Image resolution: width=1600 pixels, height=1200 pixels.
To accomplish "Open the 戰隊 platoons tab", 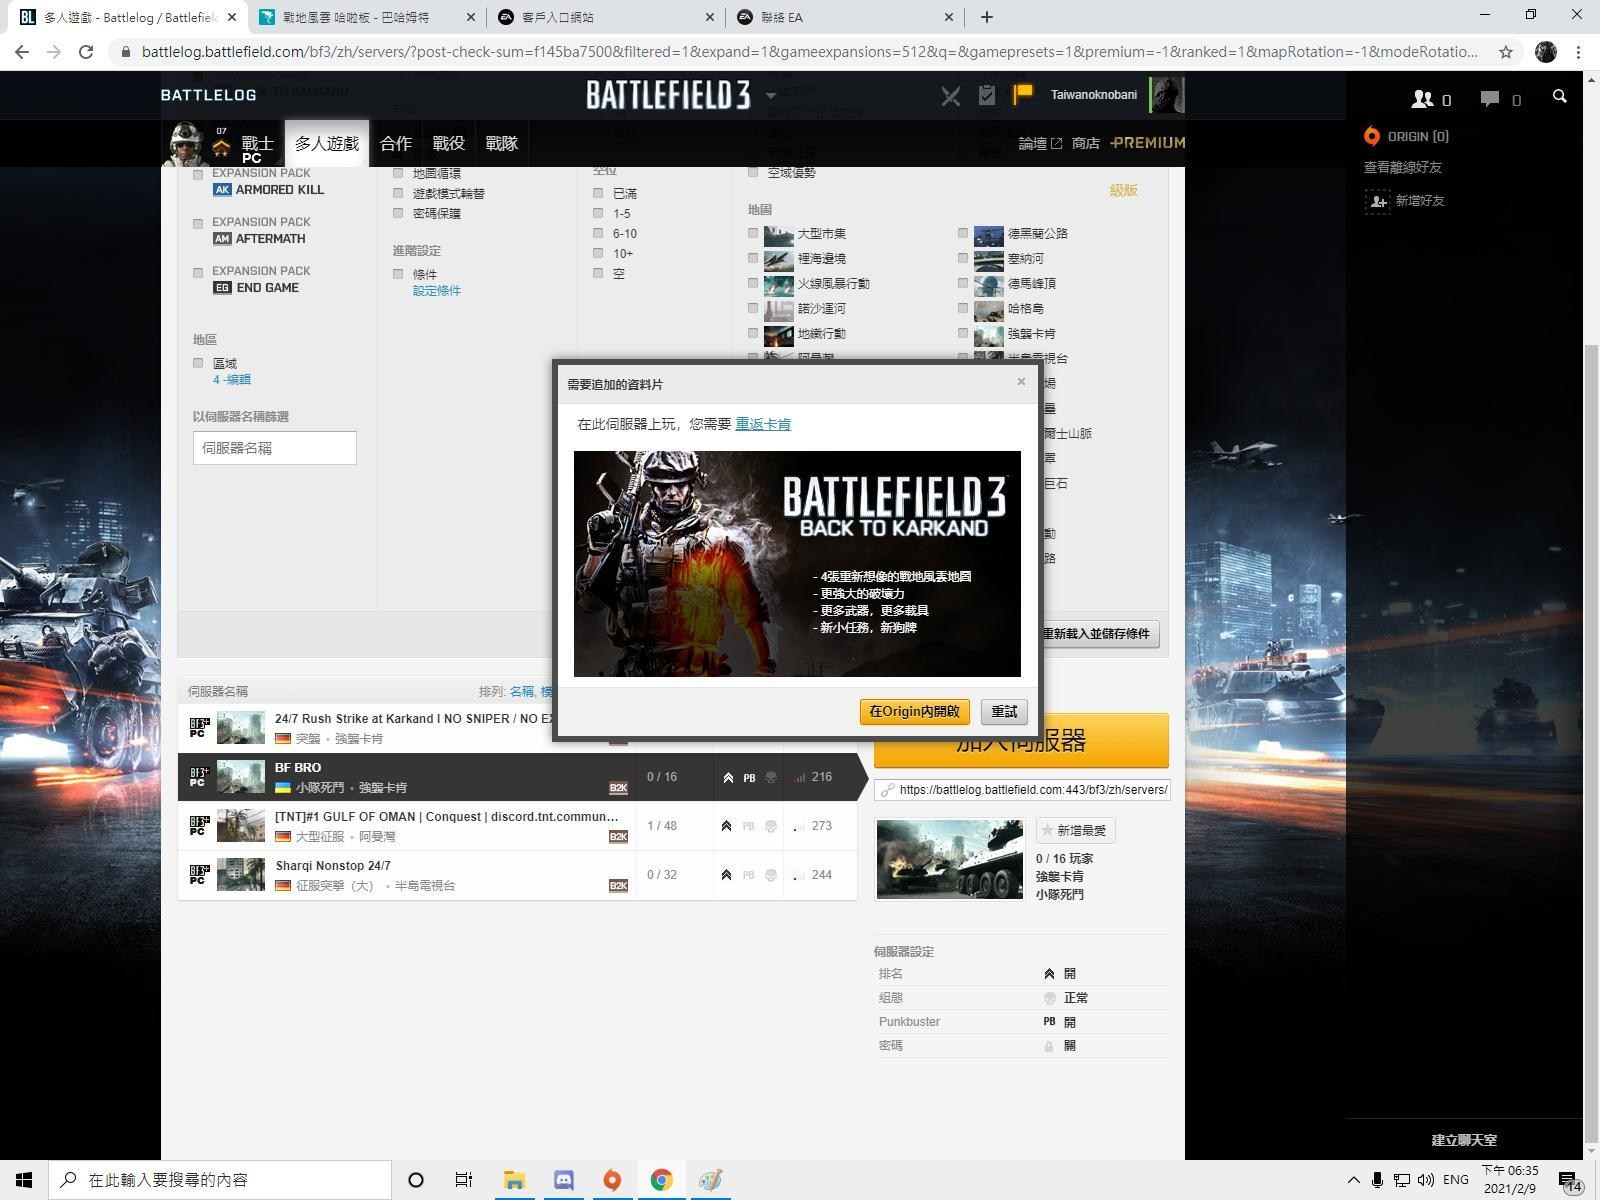I will 502,143.
